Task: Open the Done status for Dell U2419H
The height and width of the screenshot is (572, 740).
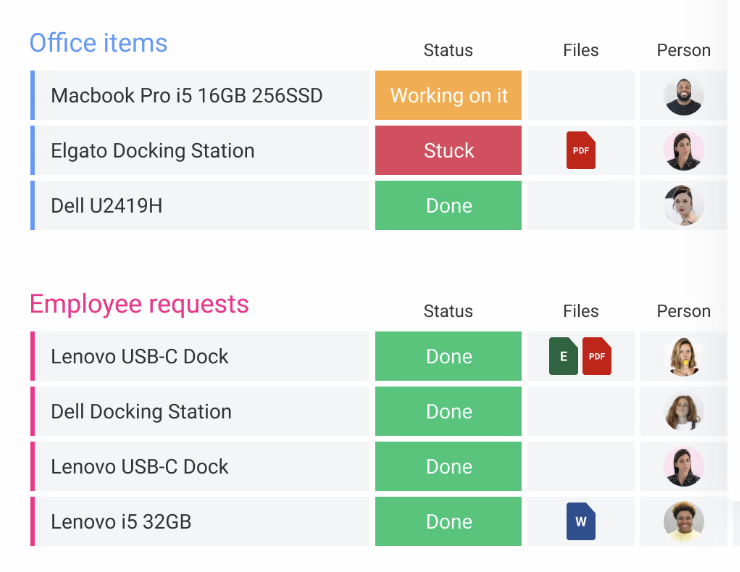Action: pyautogui.click(x=448, y=206)
